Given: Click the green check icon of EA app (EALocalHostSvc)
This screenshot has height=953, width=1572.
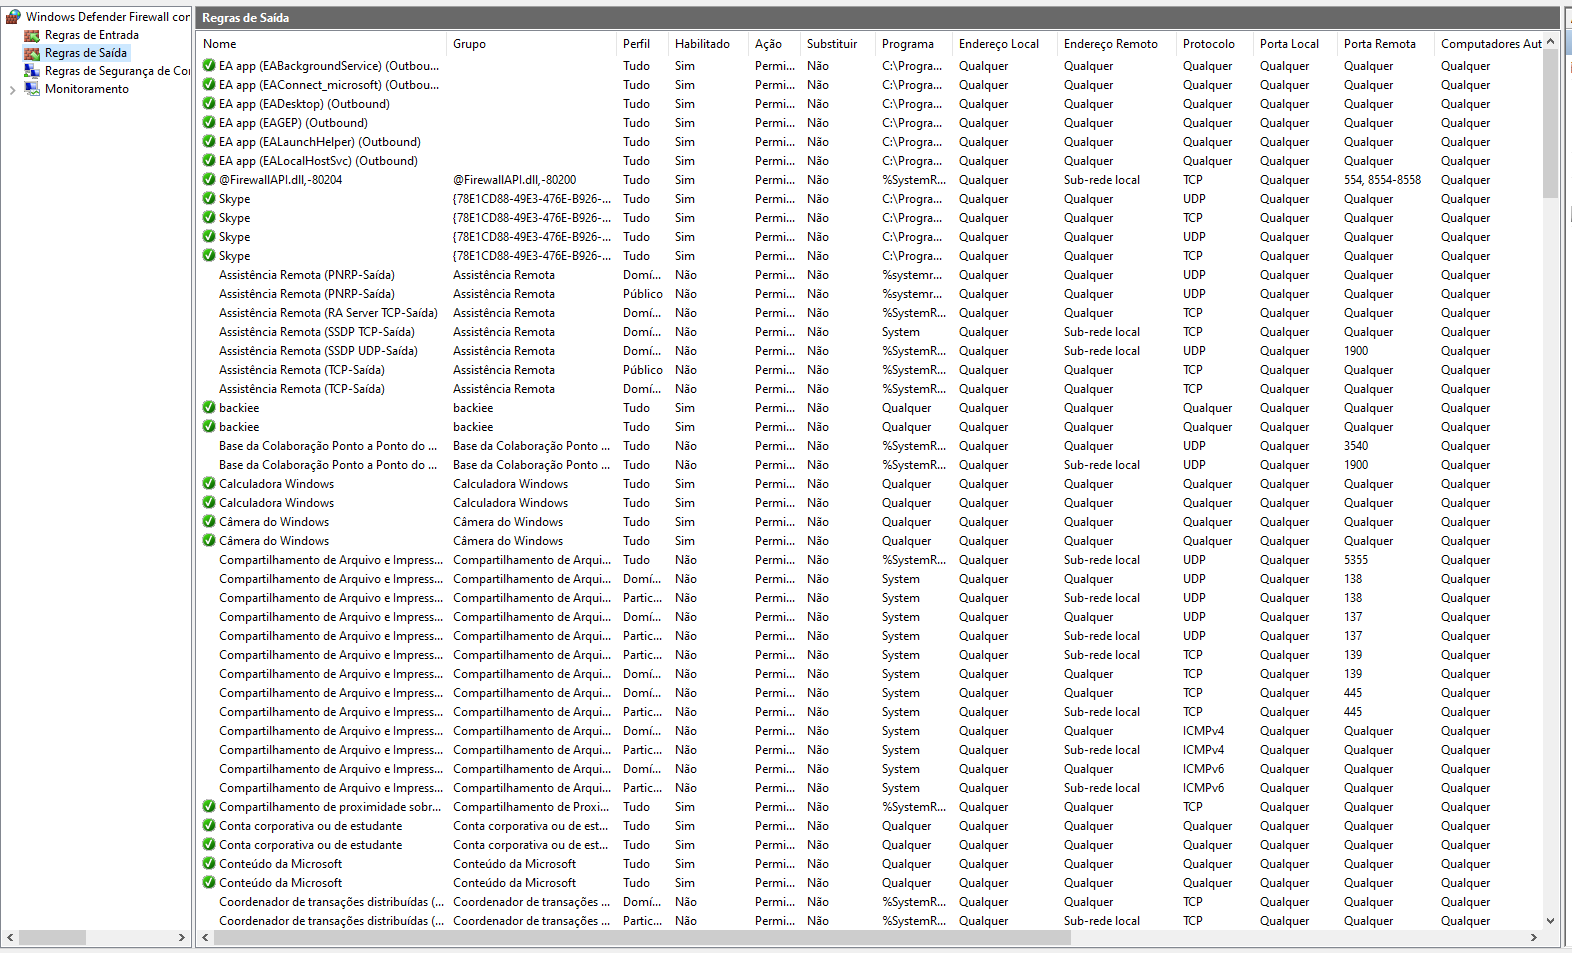Looking at the screenshot, I should tap(209, 161).
